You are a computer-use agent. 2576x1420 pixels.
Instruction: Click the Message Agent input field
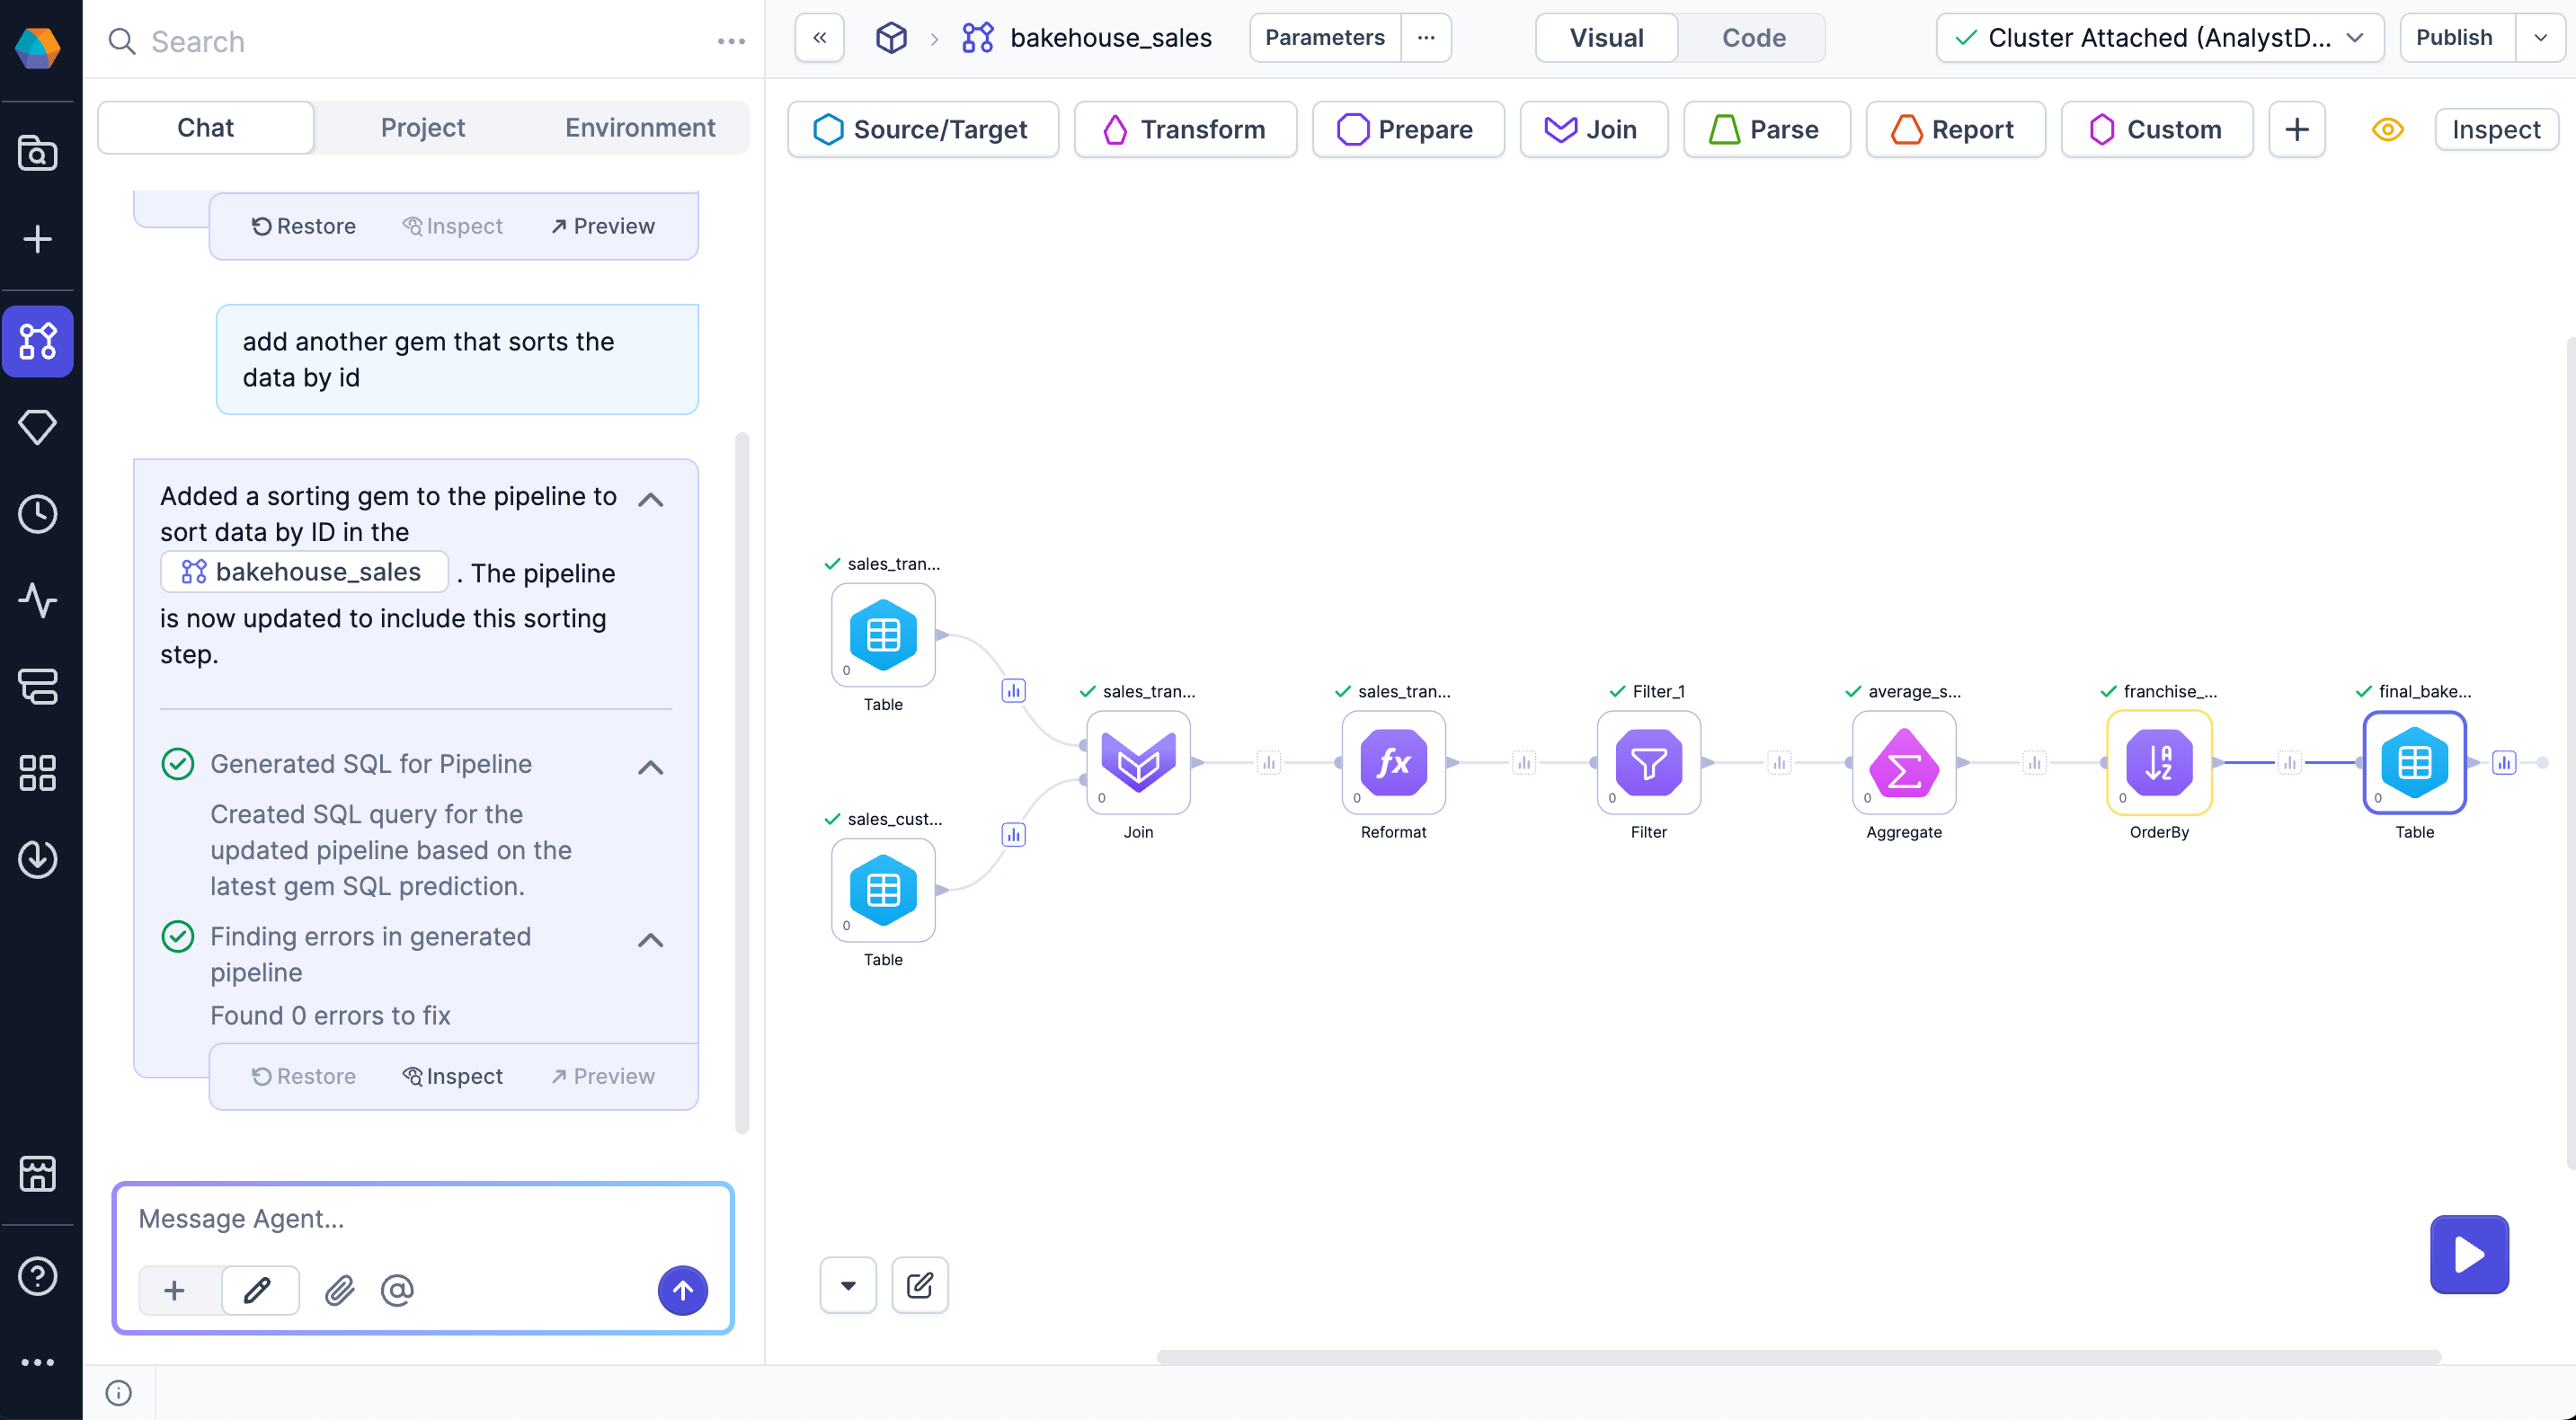(x=420, y=1218)
